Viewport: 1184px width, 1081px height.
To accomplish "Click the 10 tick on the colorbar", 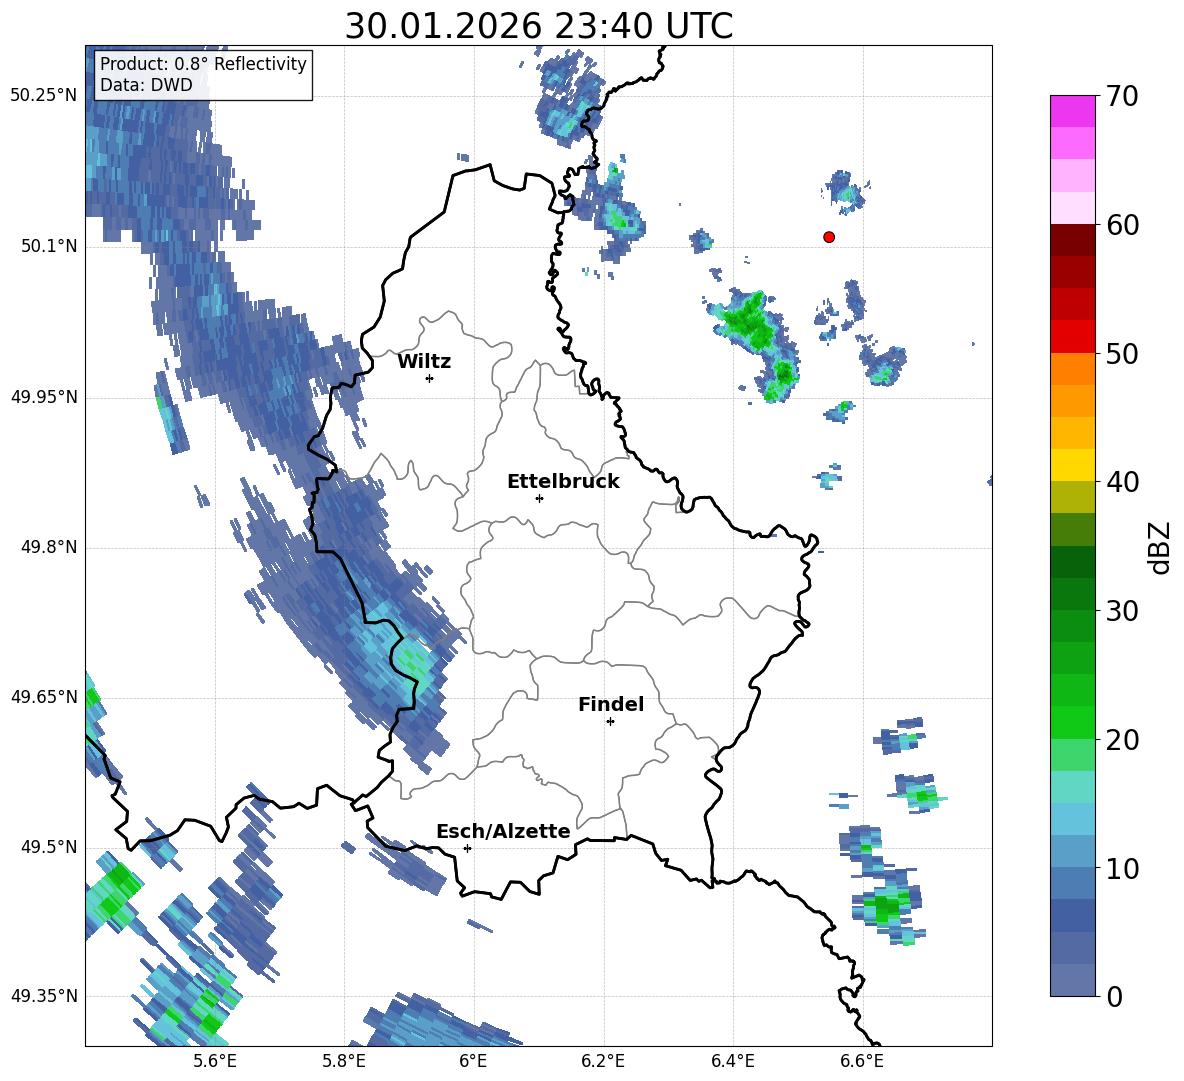I will coord(1122,868).
